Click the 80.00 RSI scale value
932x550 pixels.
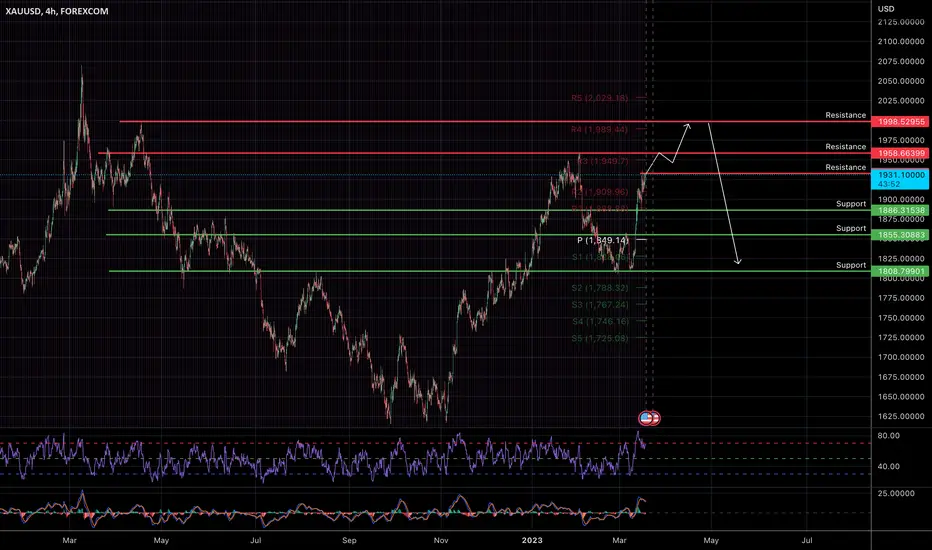click(889, 436)
